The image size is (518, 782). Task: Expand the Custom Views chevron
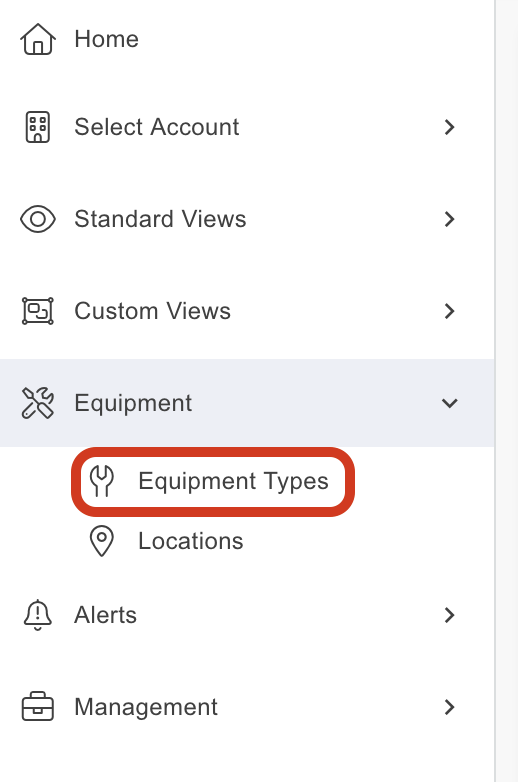tap(449, 311)
